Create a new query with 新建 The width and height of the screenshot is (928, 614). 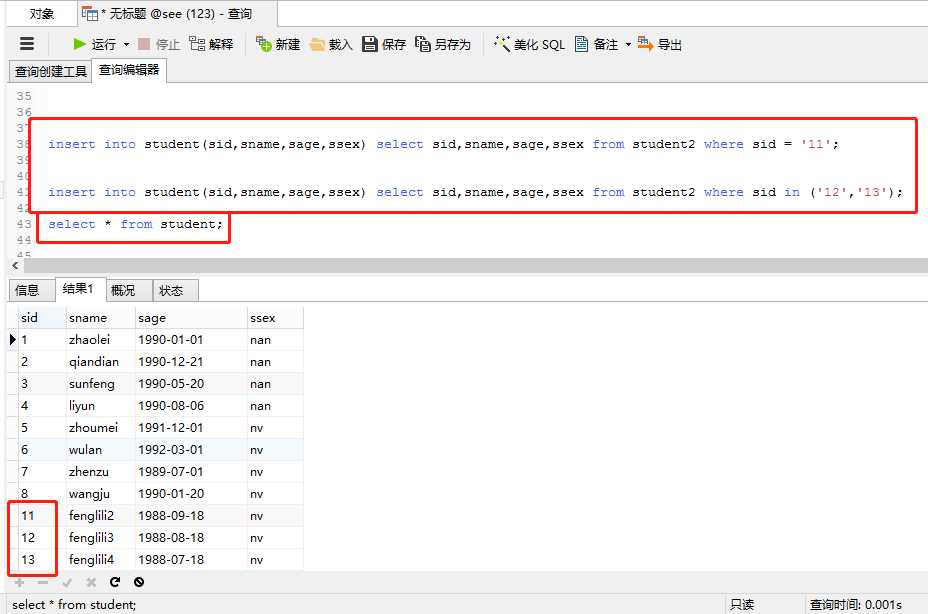278,44
